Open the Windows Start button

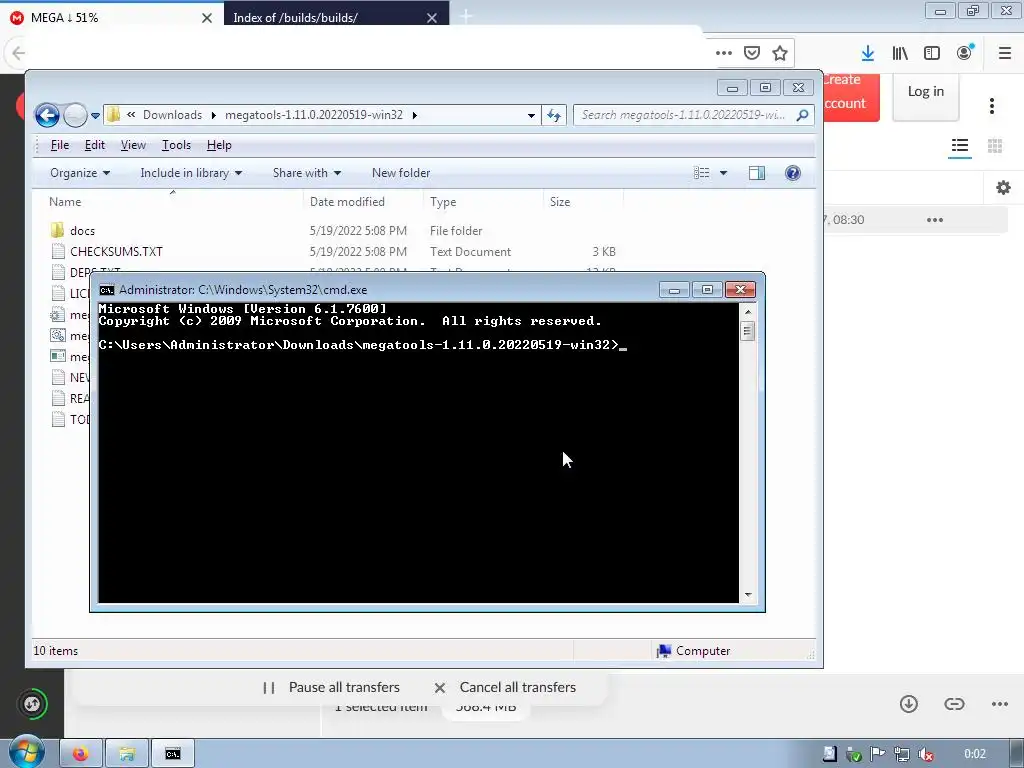pyautogui.click(x=26, y=753)
